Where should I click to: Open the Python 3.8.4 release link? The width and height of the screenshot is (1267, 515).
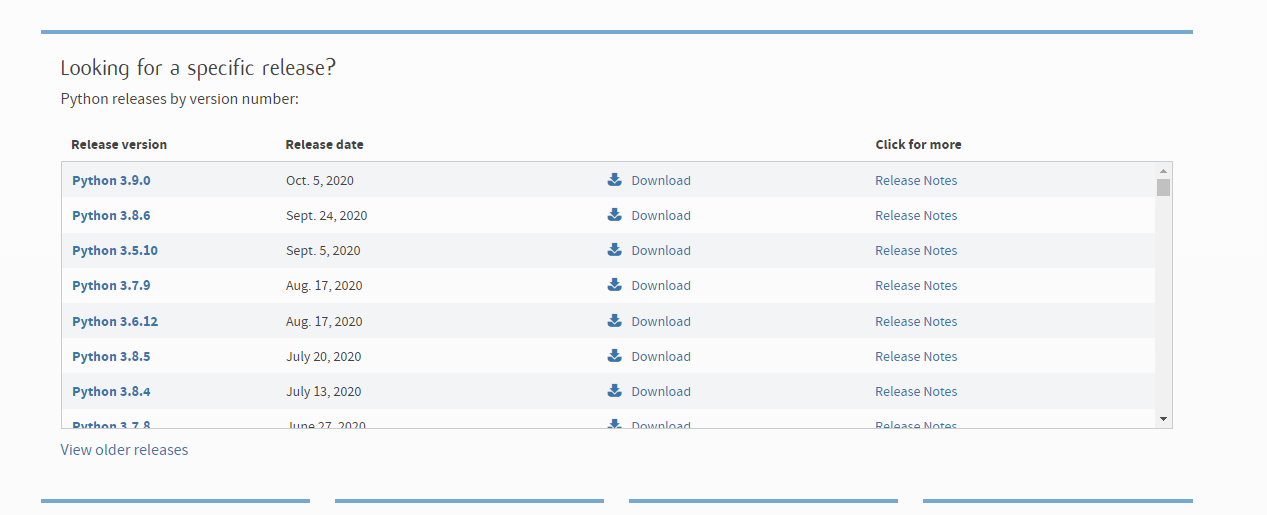click(111, 392)
